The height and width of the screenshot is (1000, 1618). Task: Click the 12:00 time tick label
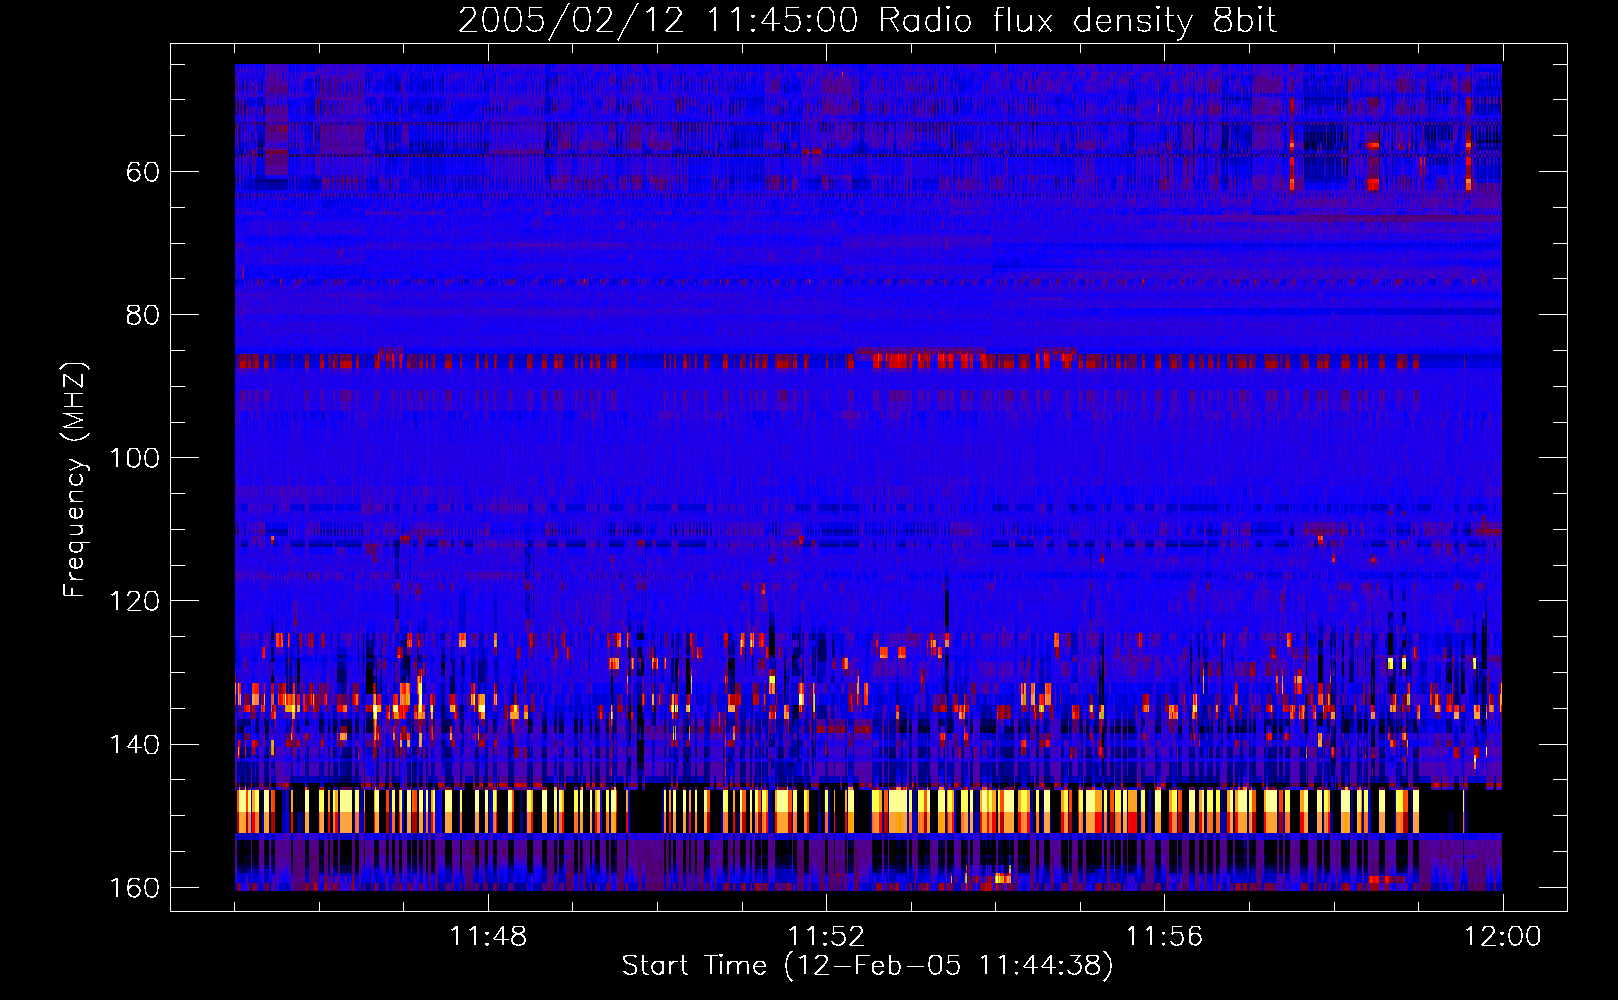tap(1503, 937)
